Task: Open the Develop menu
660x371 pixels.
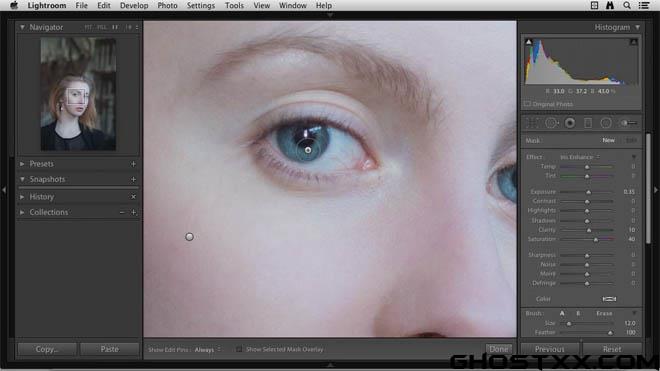Action: tap(134, 5)
